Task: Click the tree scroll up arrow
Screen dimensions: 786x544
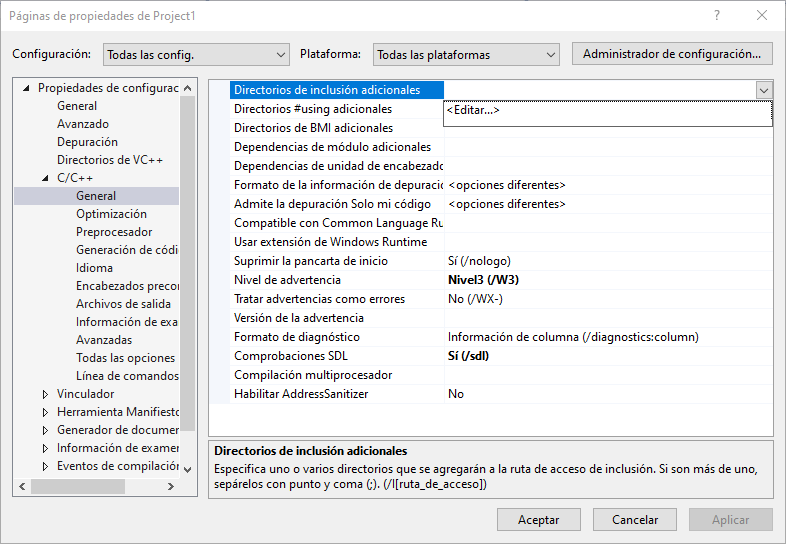Action: tap(187, 88)
